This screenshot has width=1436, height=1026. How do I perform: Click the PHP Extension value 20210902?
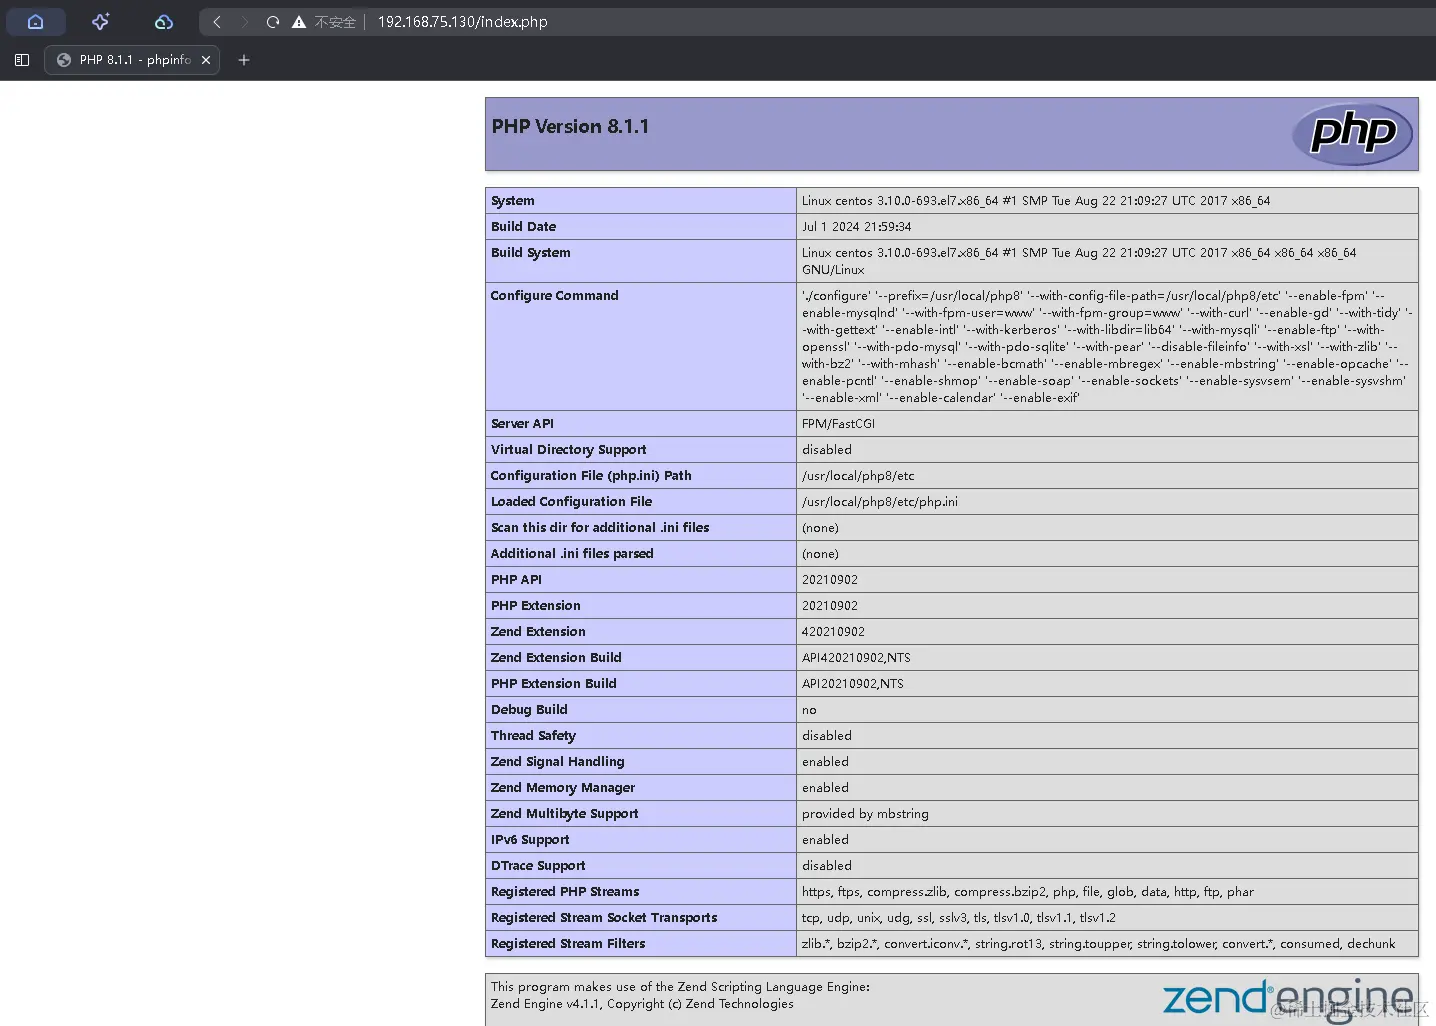pyautogui.click(x=830, y=605)
